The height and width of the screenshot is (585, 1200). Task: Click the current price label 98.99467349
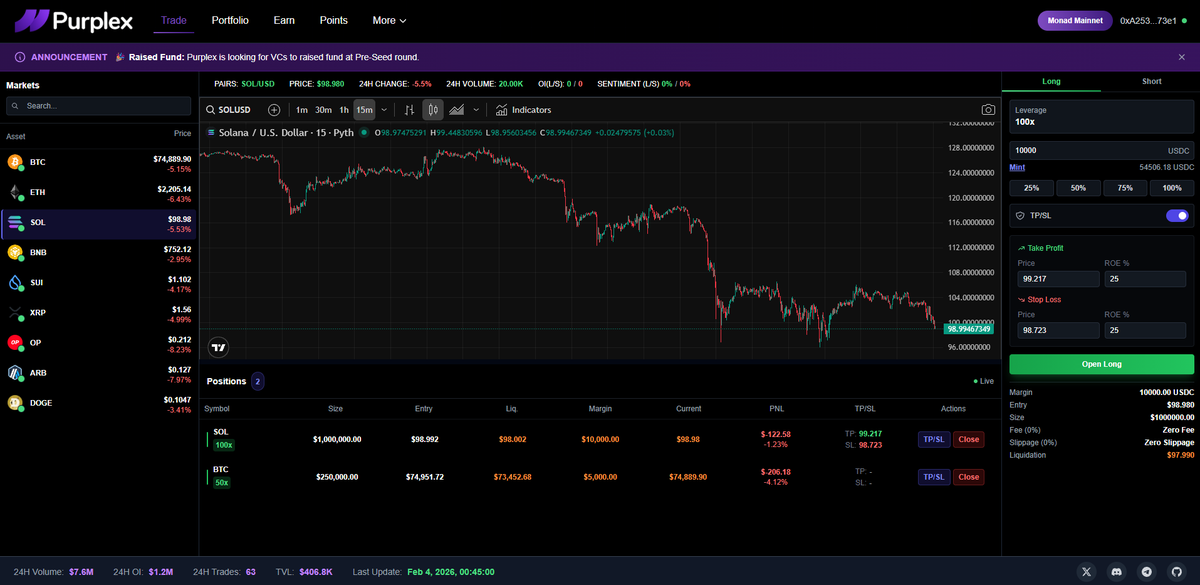click(969, 328)
